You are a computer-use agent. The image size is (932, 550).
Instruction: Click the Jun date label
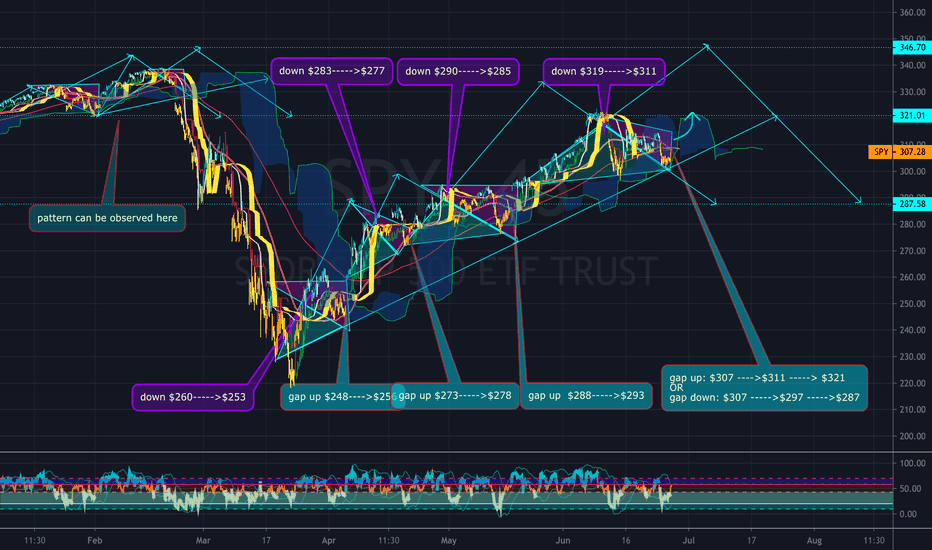click(x=563, y=540)
